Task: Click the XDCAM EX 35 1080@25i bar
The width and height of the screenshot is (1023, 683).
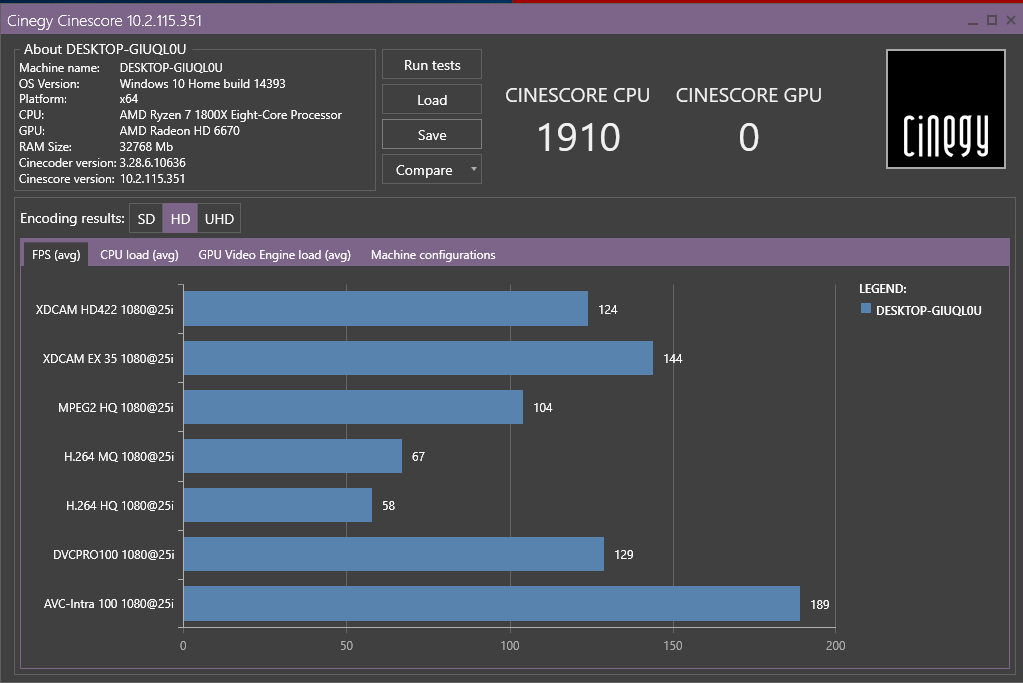Action: [418, 357]
